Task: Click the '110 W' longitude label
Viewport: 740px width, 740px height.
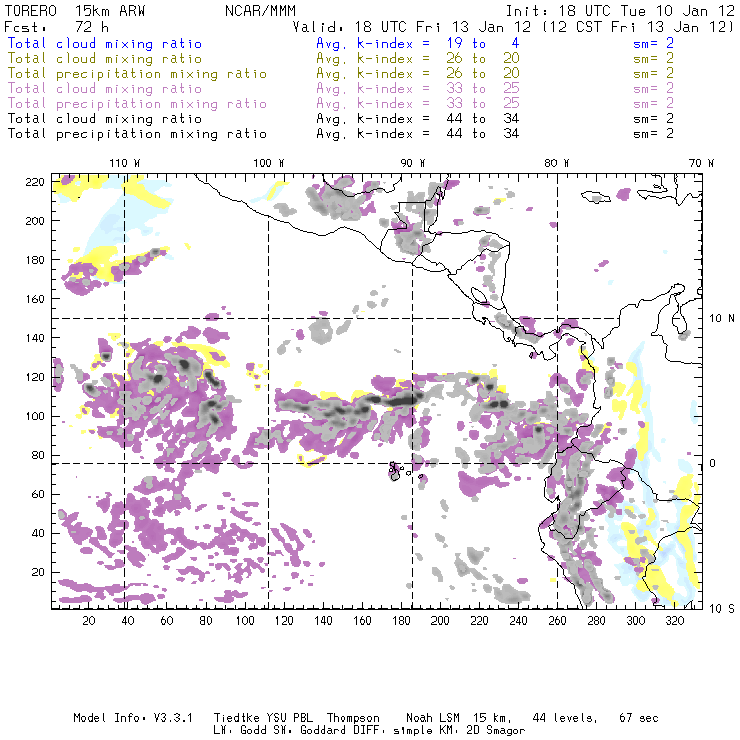Action: click(125, 163)
